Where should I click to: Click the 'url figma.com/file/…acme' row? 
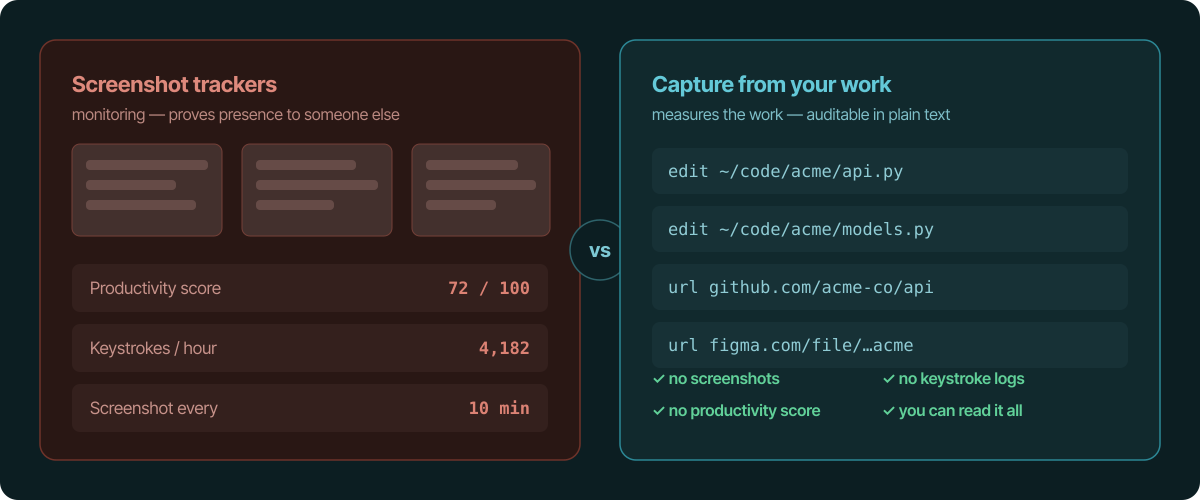tap(890, 345)
